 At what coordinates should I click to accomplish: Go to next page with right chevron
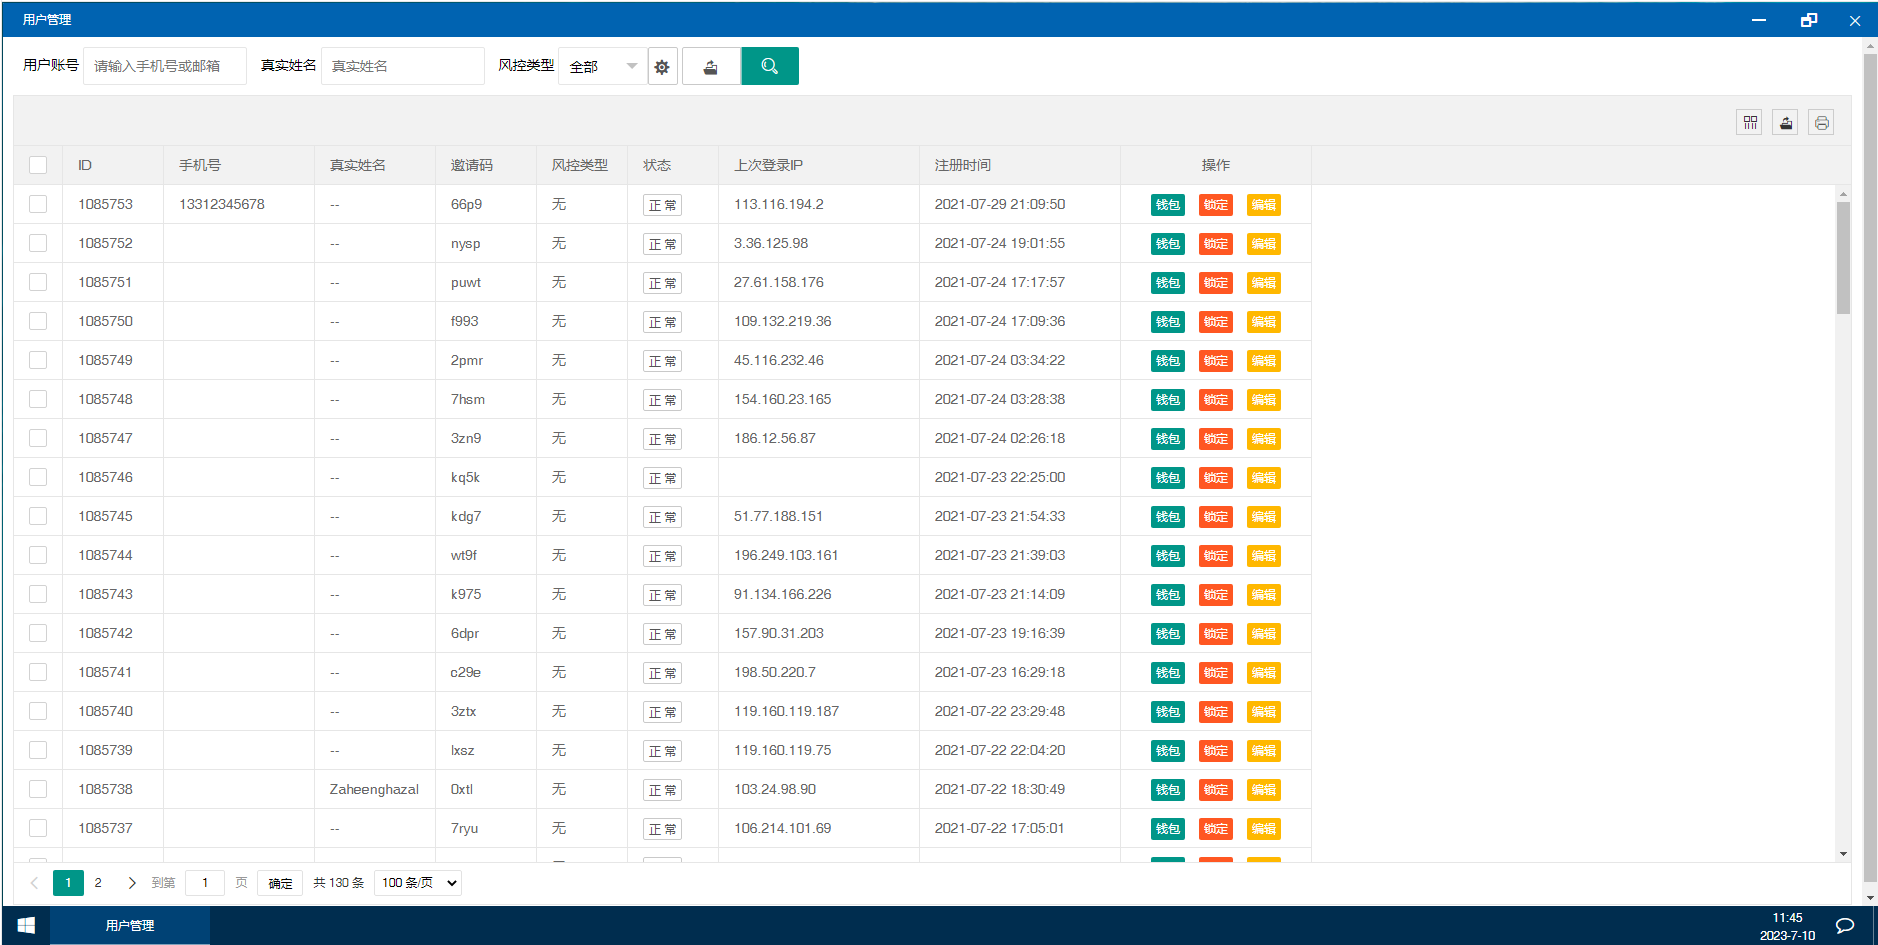click(x=131, y=883)
